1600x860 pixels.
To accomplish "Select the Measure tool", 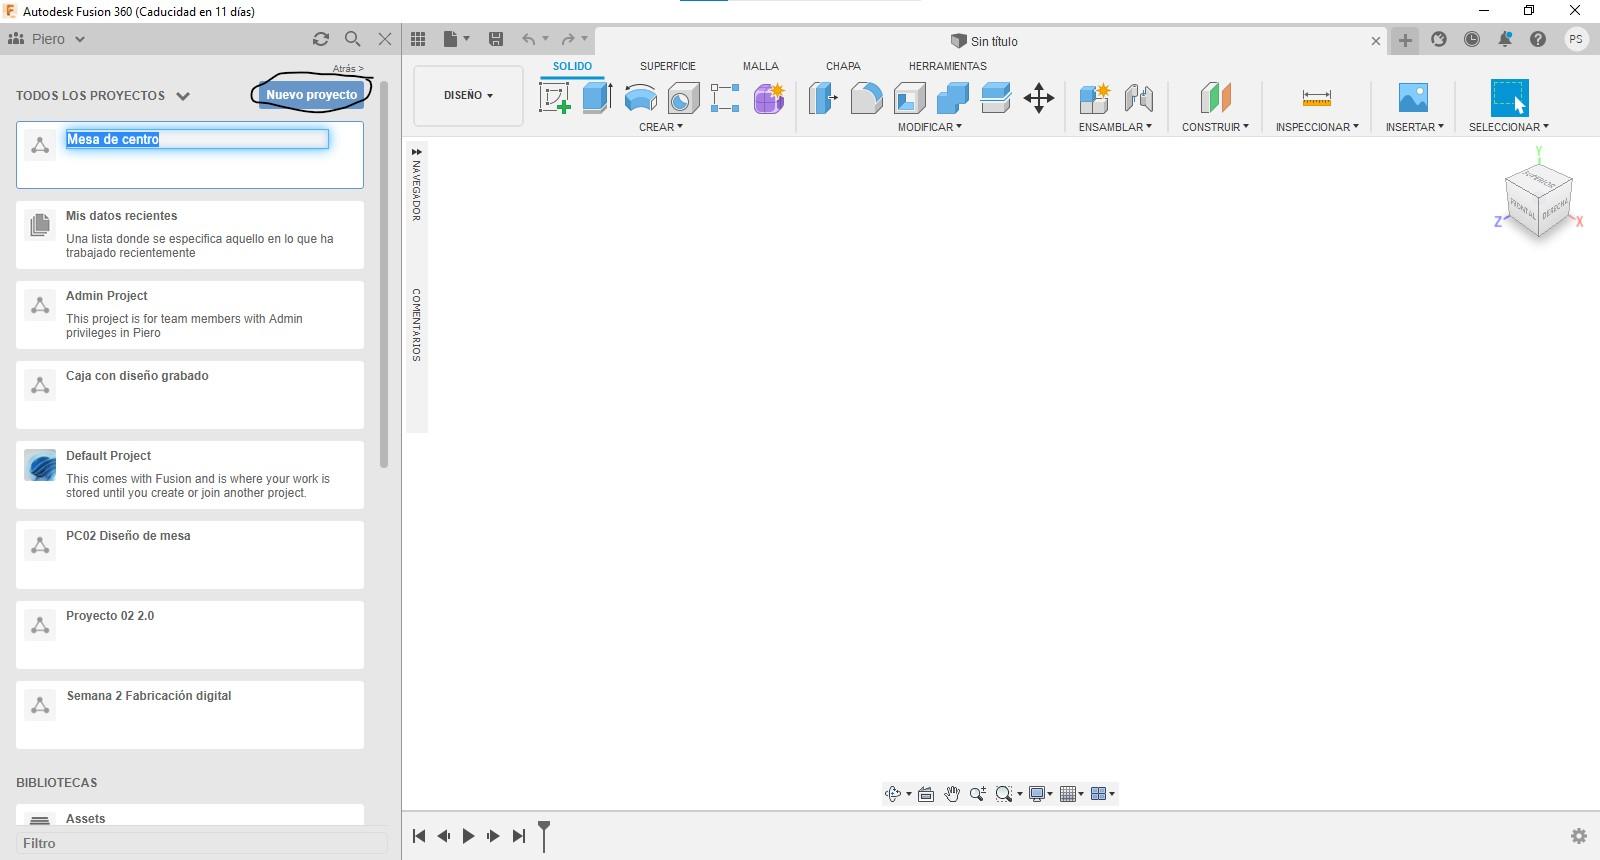I will [x=1317, y=98].
